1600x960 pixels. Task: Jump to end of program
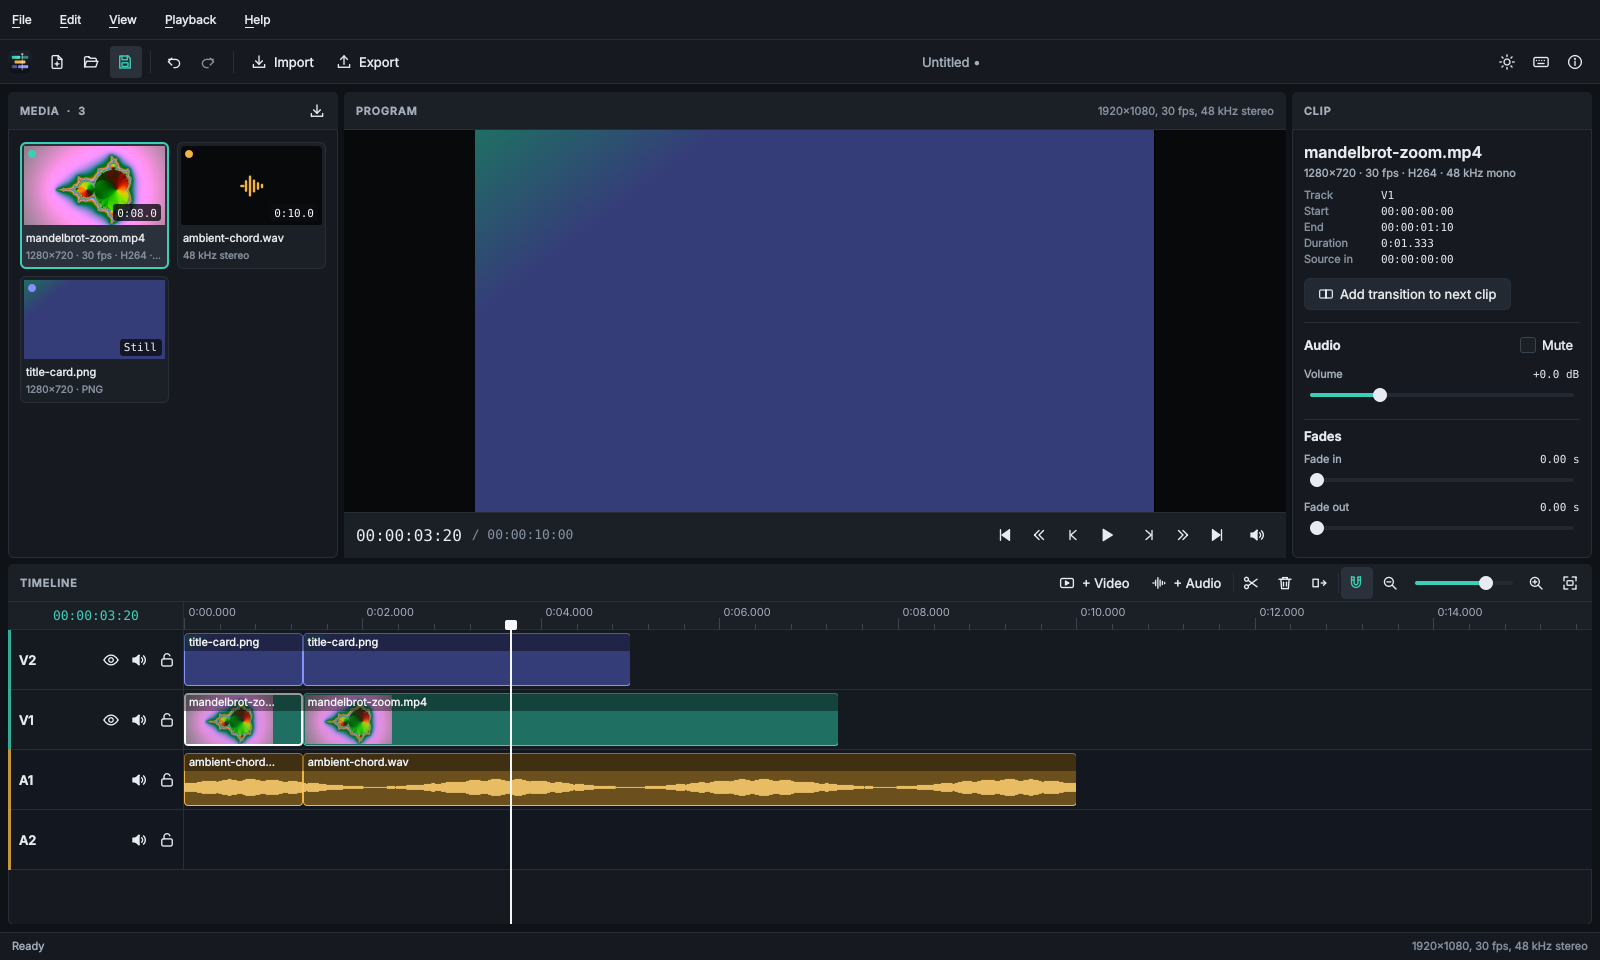pyautogui.click(x=1217, y=535)
